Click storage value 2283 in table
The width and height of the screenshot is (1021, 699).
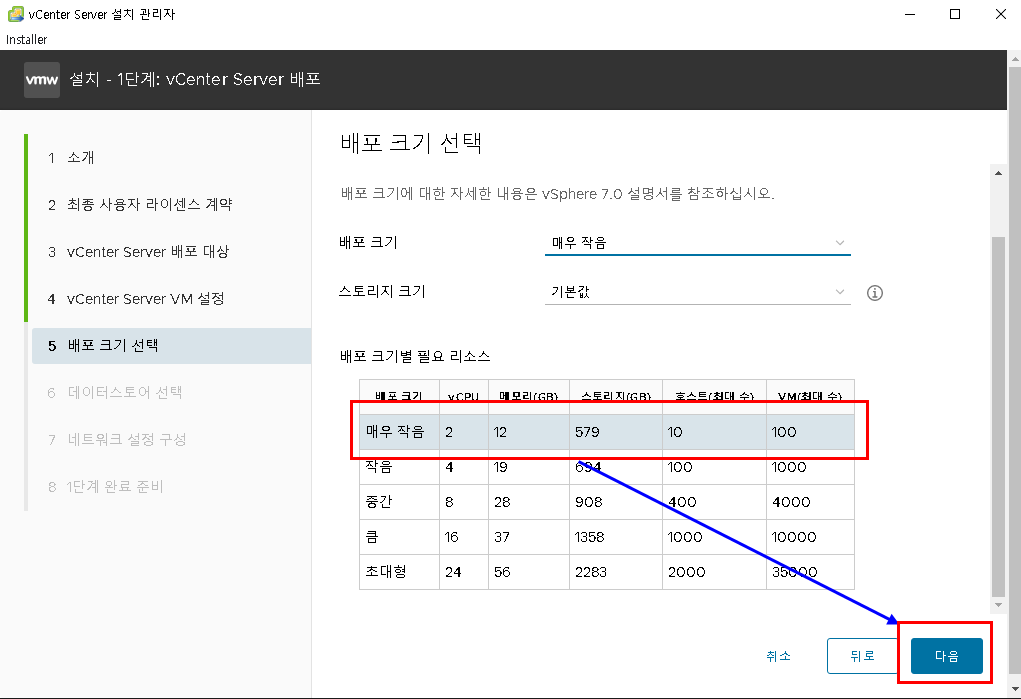point(591,572)
